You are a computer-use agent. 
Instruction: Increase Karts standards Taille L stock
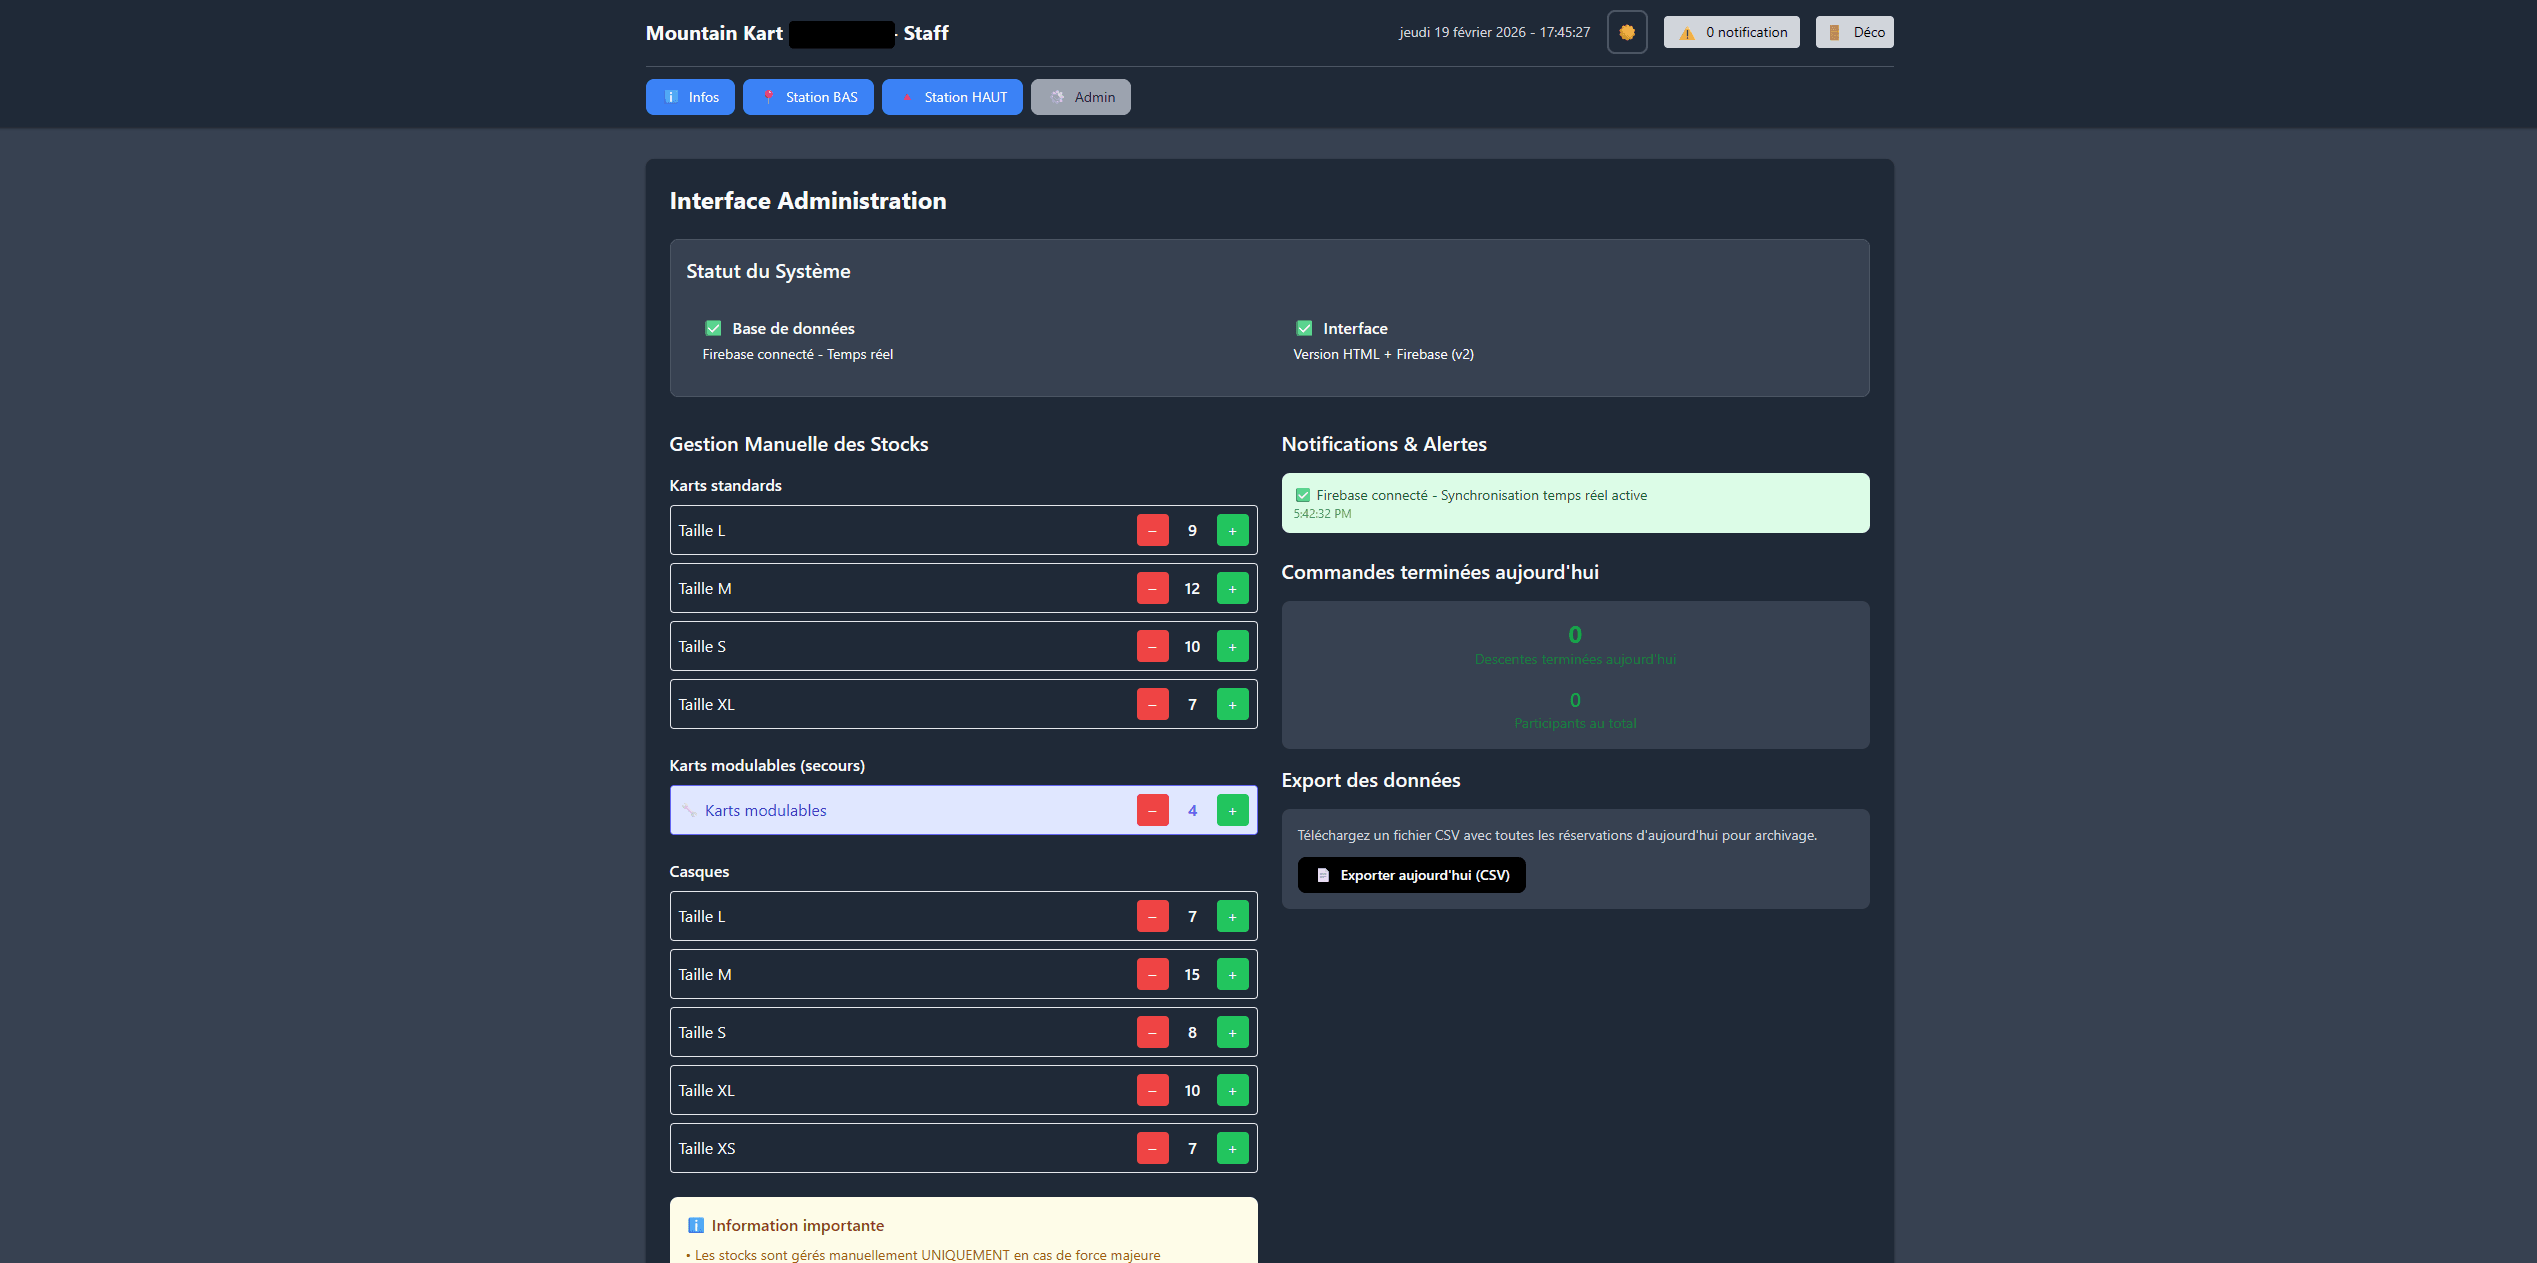[1232, 531]
